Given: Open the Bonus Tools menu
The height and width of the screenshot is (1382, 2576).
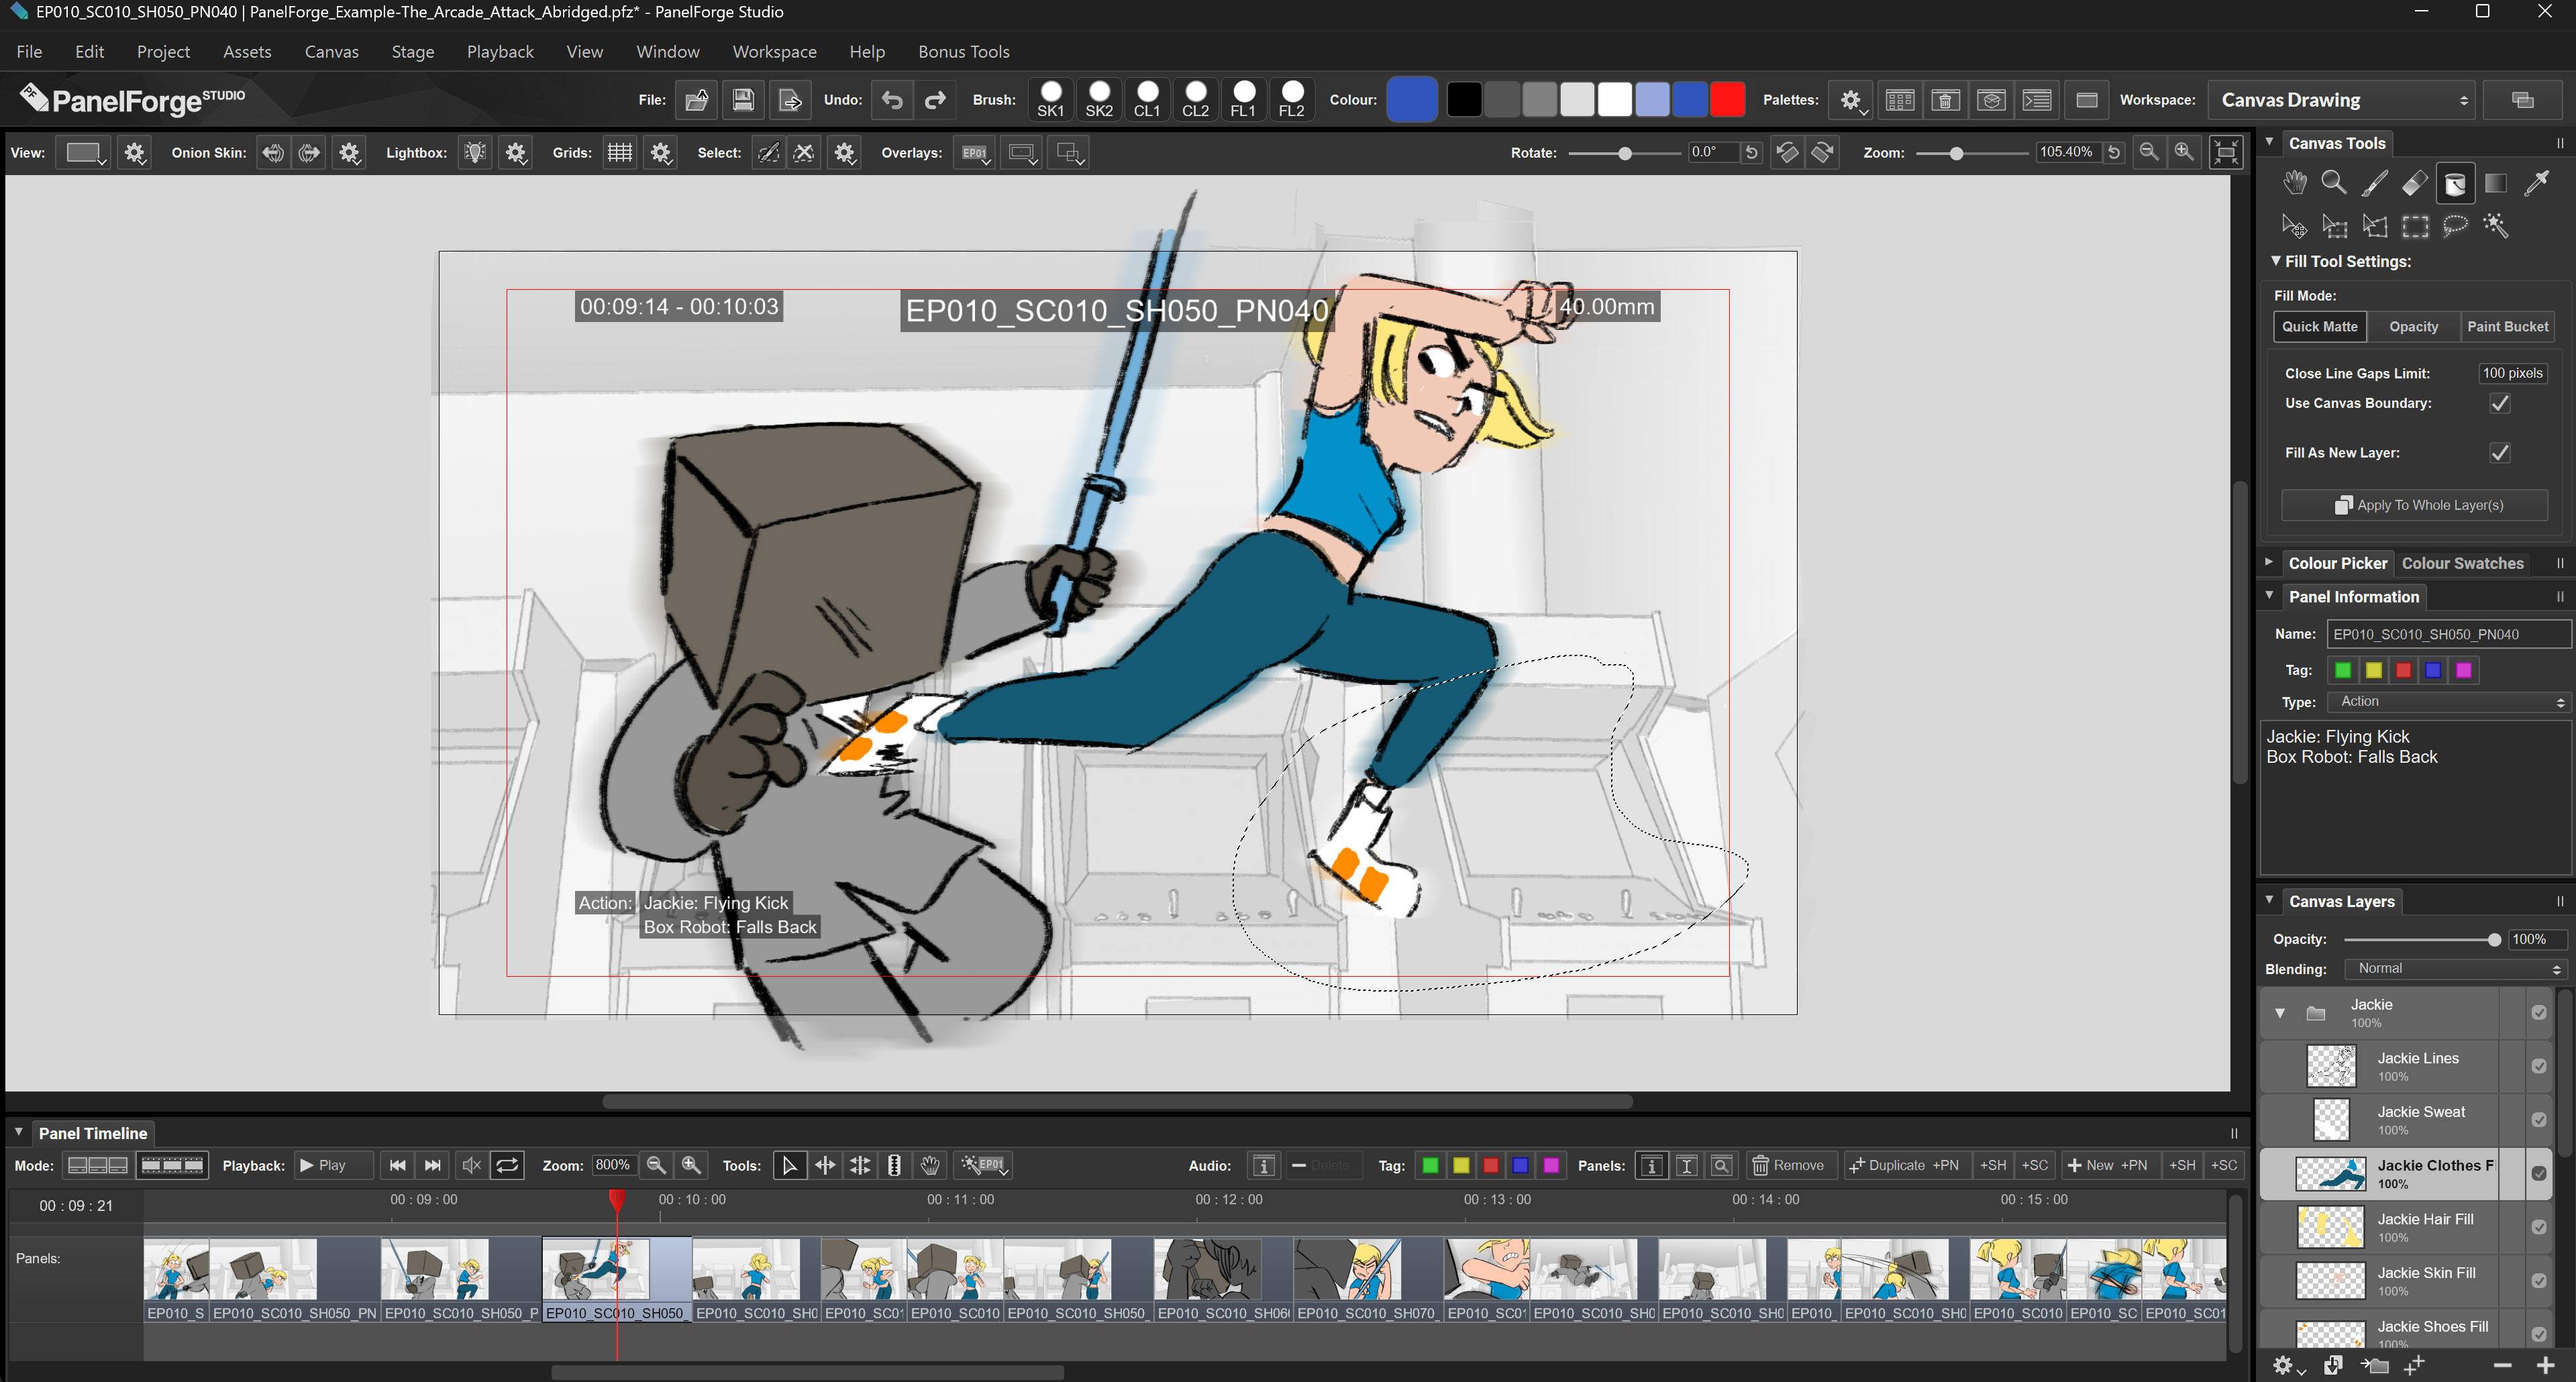Looking at the screenshot, I should pyautogui.click(x=963, y=52).
